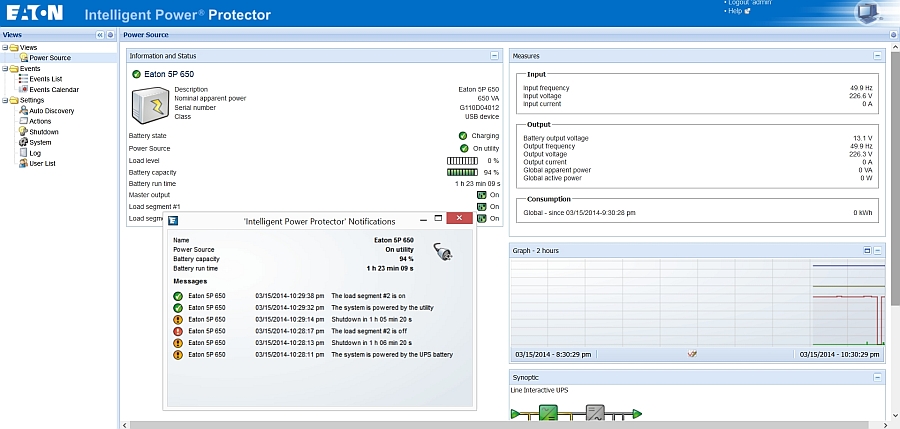Image resolution: width=900 pixels, height=429 pixels.
Task: Click message 'The system is powered by the UPS battery'
Action: point(392,355)
